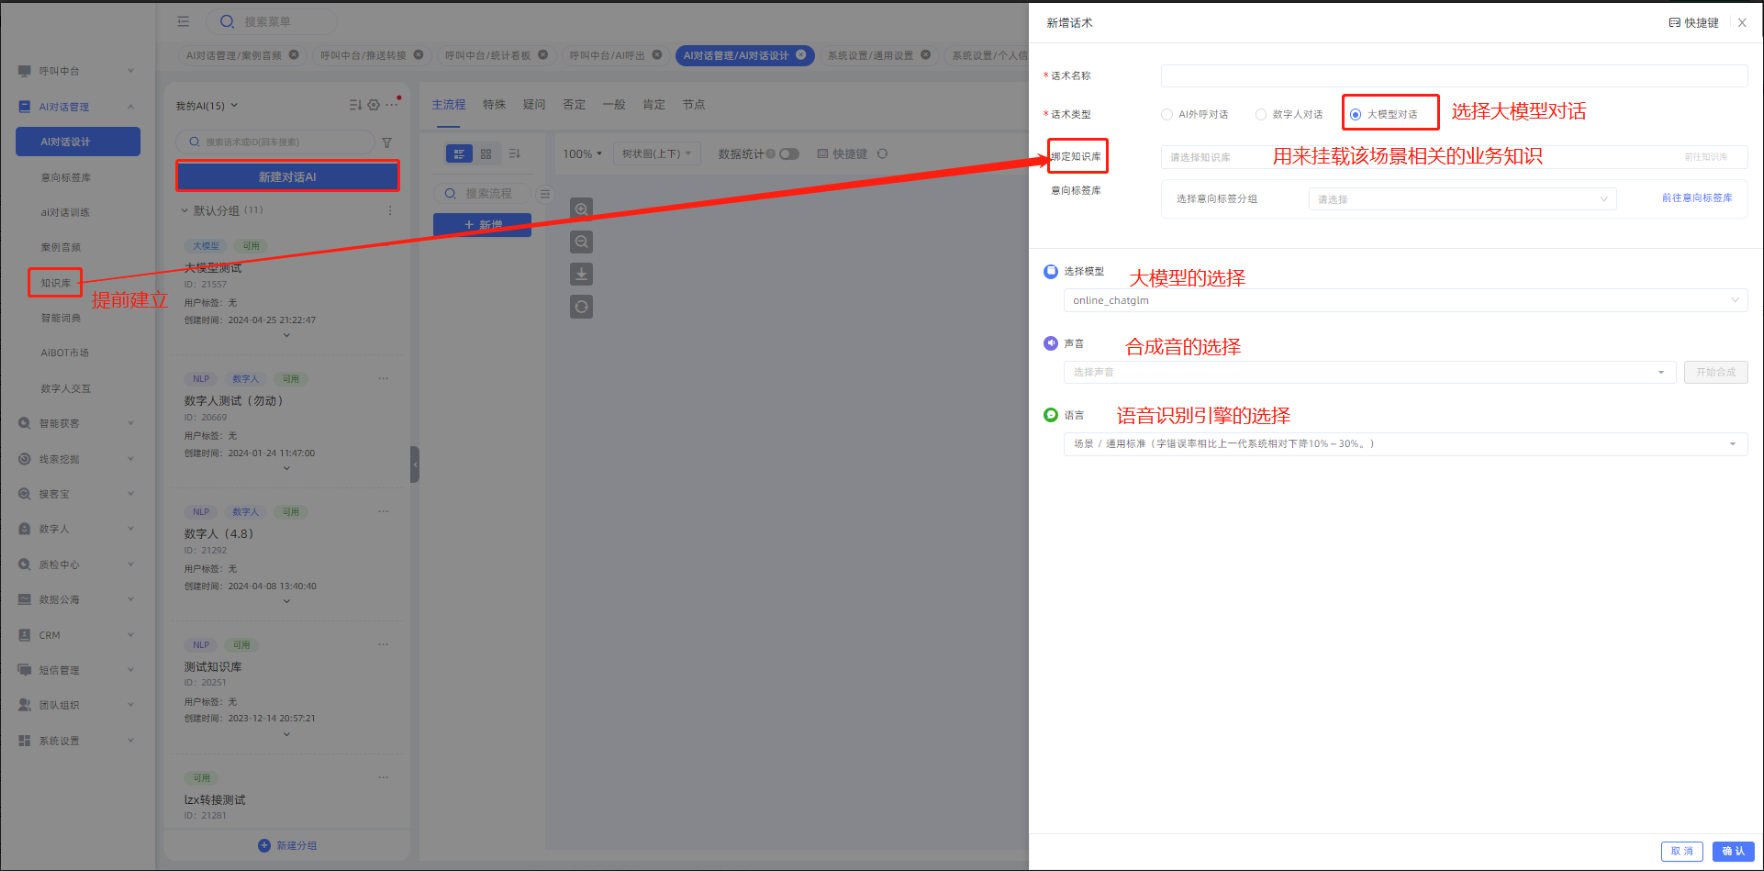Select the 数字人对话 radio option
The height and width of the screenshot is (871, 1764).
pyautogui.click(x=1261, y=115)
